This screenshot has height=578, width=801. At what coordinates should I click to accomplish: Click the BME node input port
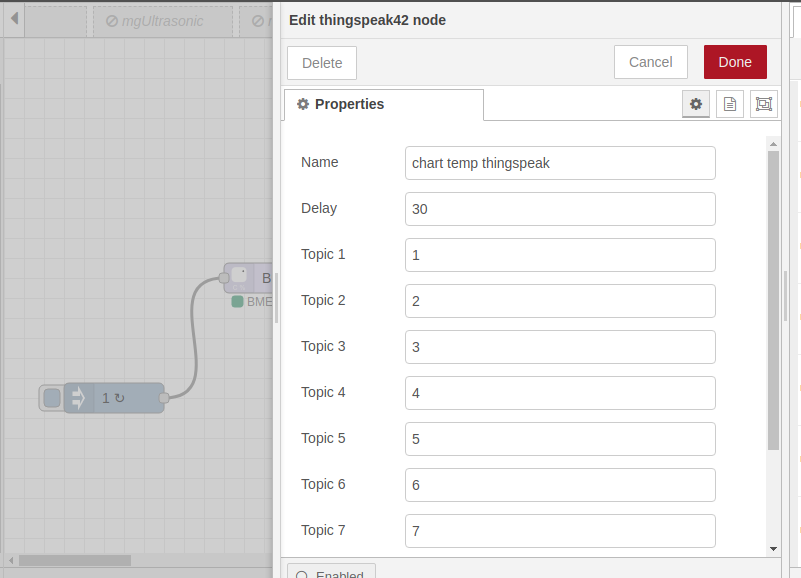coord(223,278)
